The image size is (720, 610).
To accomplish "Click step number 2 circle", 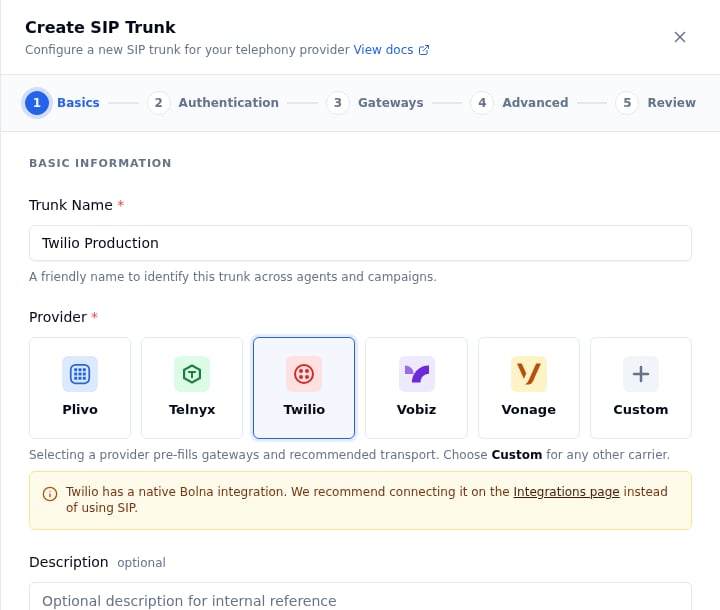I will coord(158,102).
